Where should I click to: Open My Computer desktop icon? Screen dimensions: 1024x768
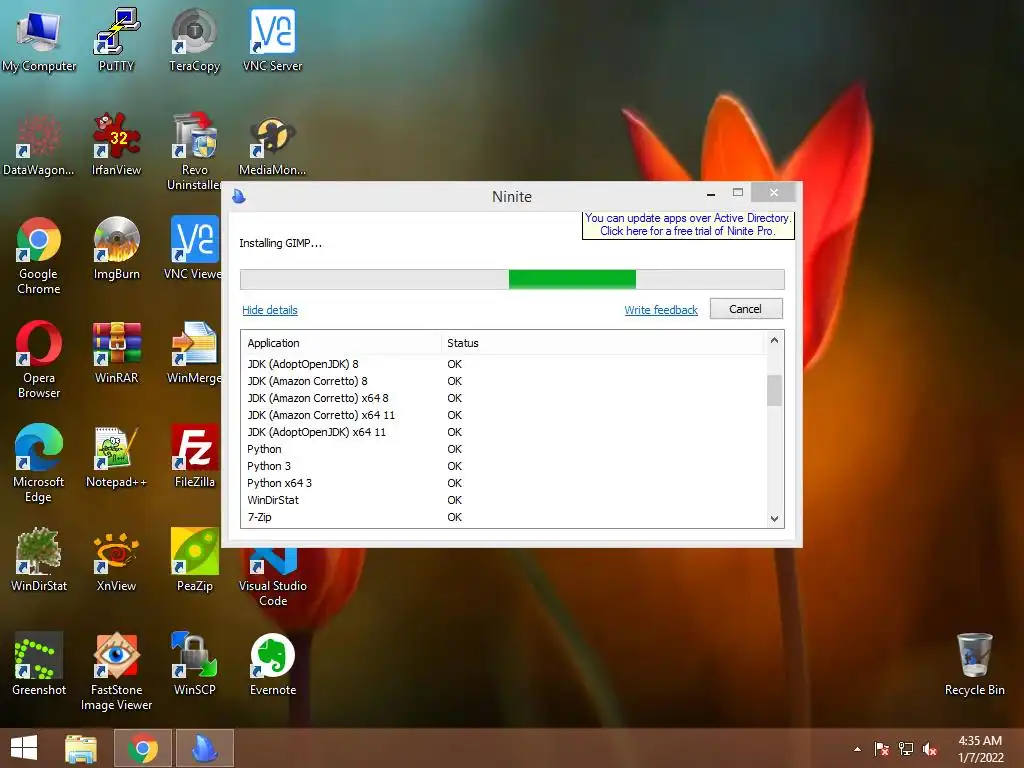pyautogui.click(x=39, y=40)
